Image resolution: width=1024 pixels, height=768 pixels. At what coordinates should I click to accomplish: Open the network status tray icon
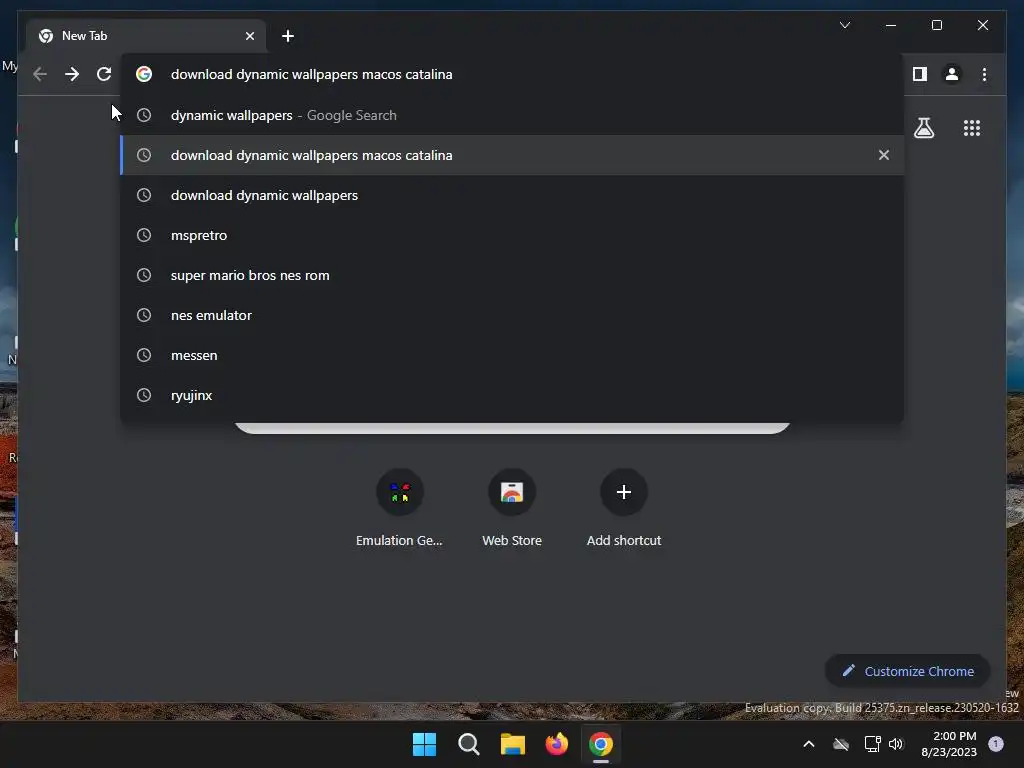point(872,744)
